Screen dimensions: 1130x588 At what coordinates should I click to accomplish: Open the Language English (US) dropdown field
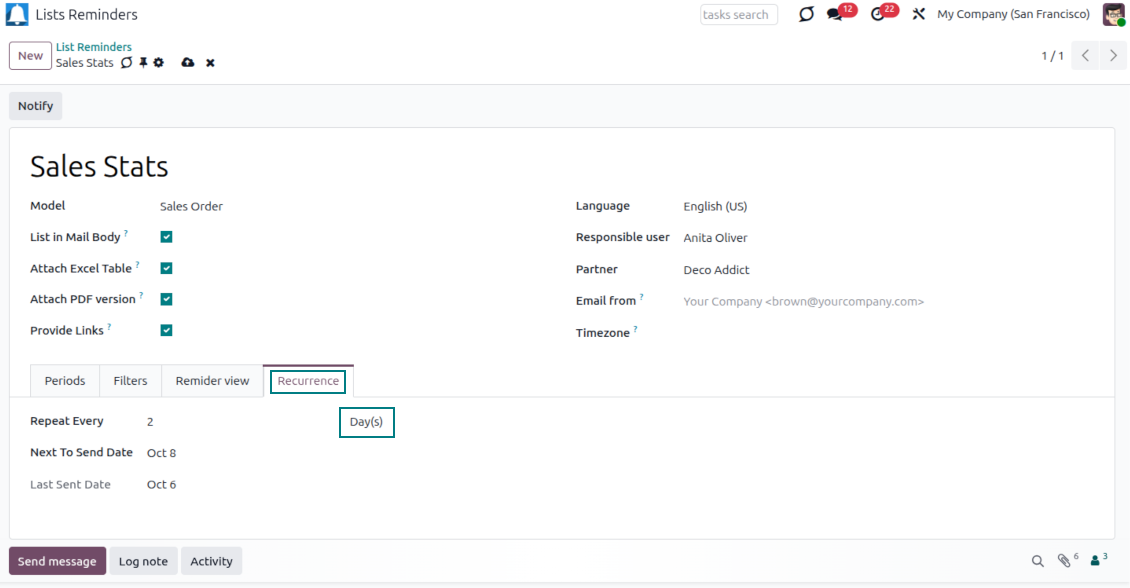click(715, 207)
